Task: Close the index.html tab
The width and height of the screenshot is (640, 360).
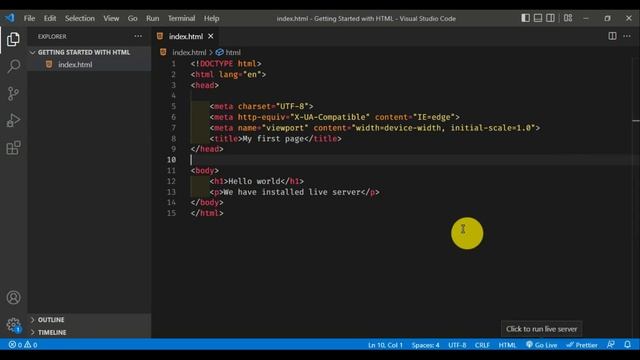Action: click(211, 36)
